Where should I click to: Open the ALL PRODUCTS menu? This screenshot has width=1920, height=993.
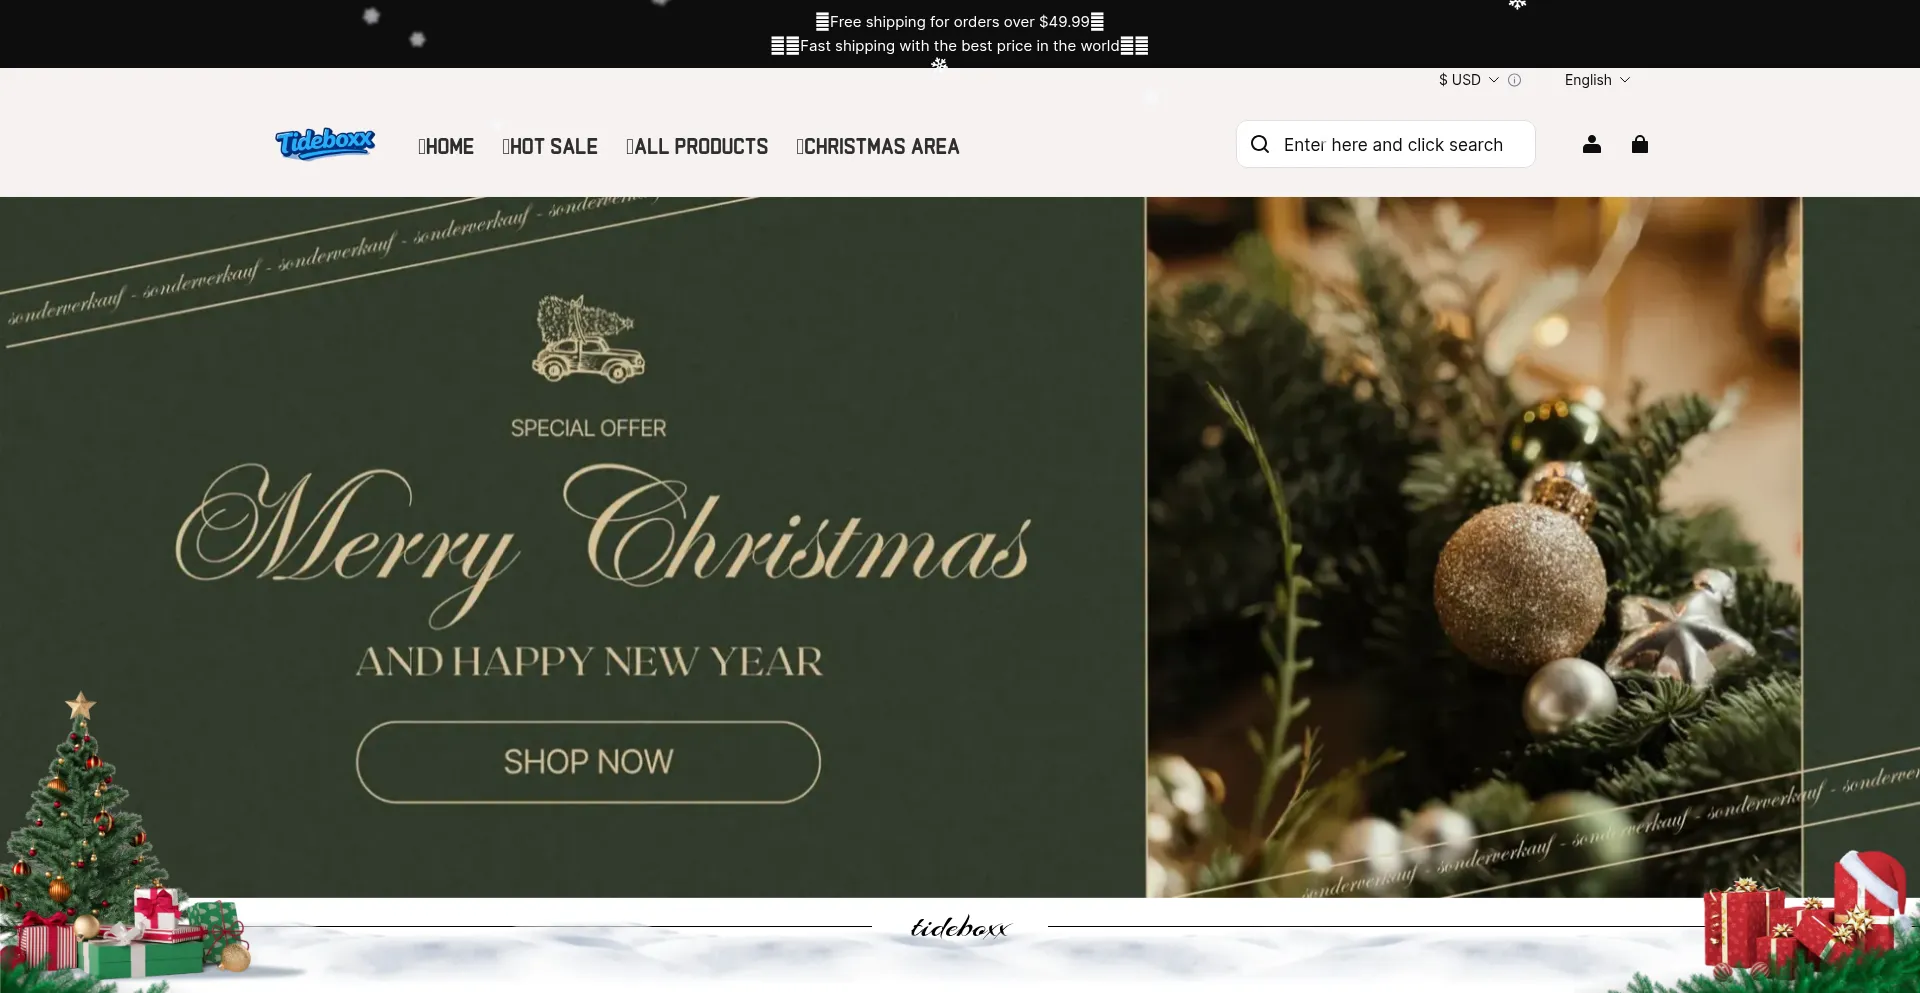697,146
